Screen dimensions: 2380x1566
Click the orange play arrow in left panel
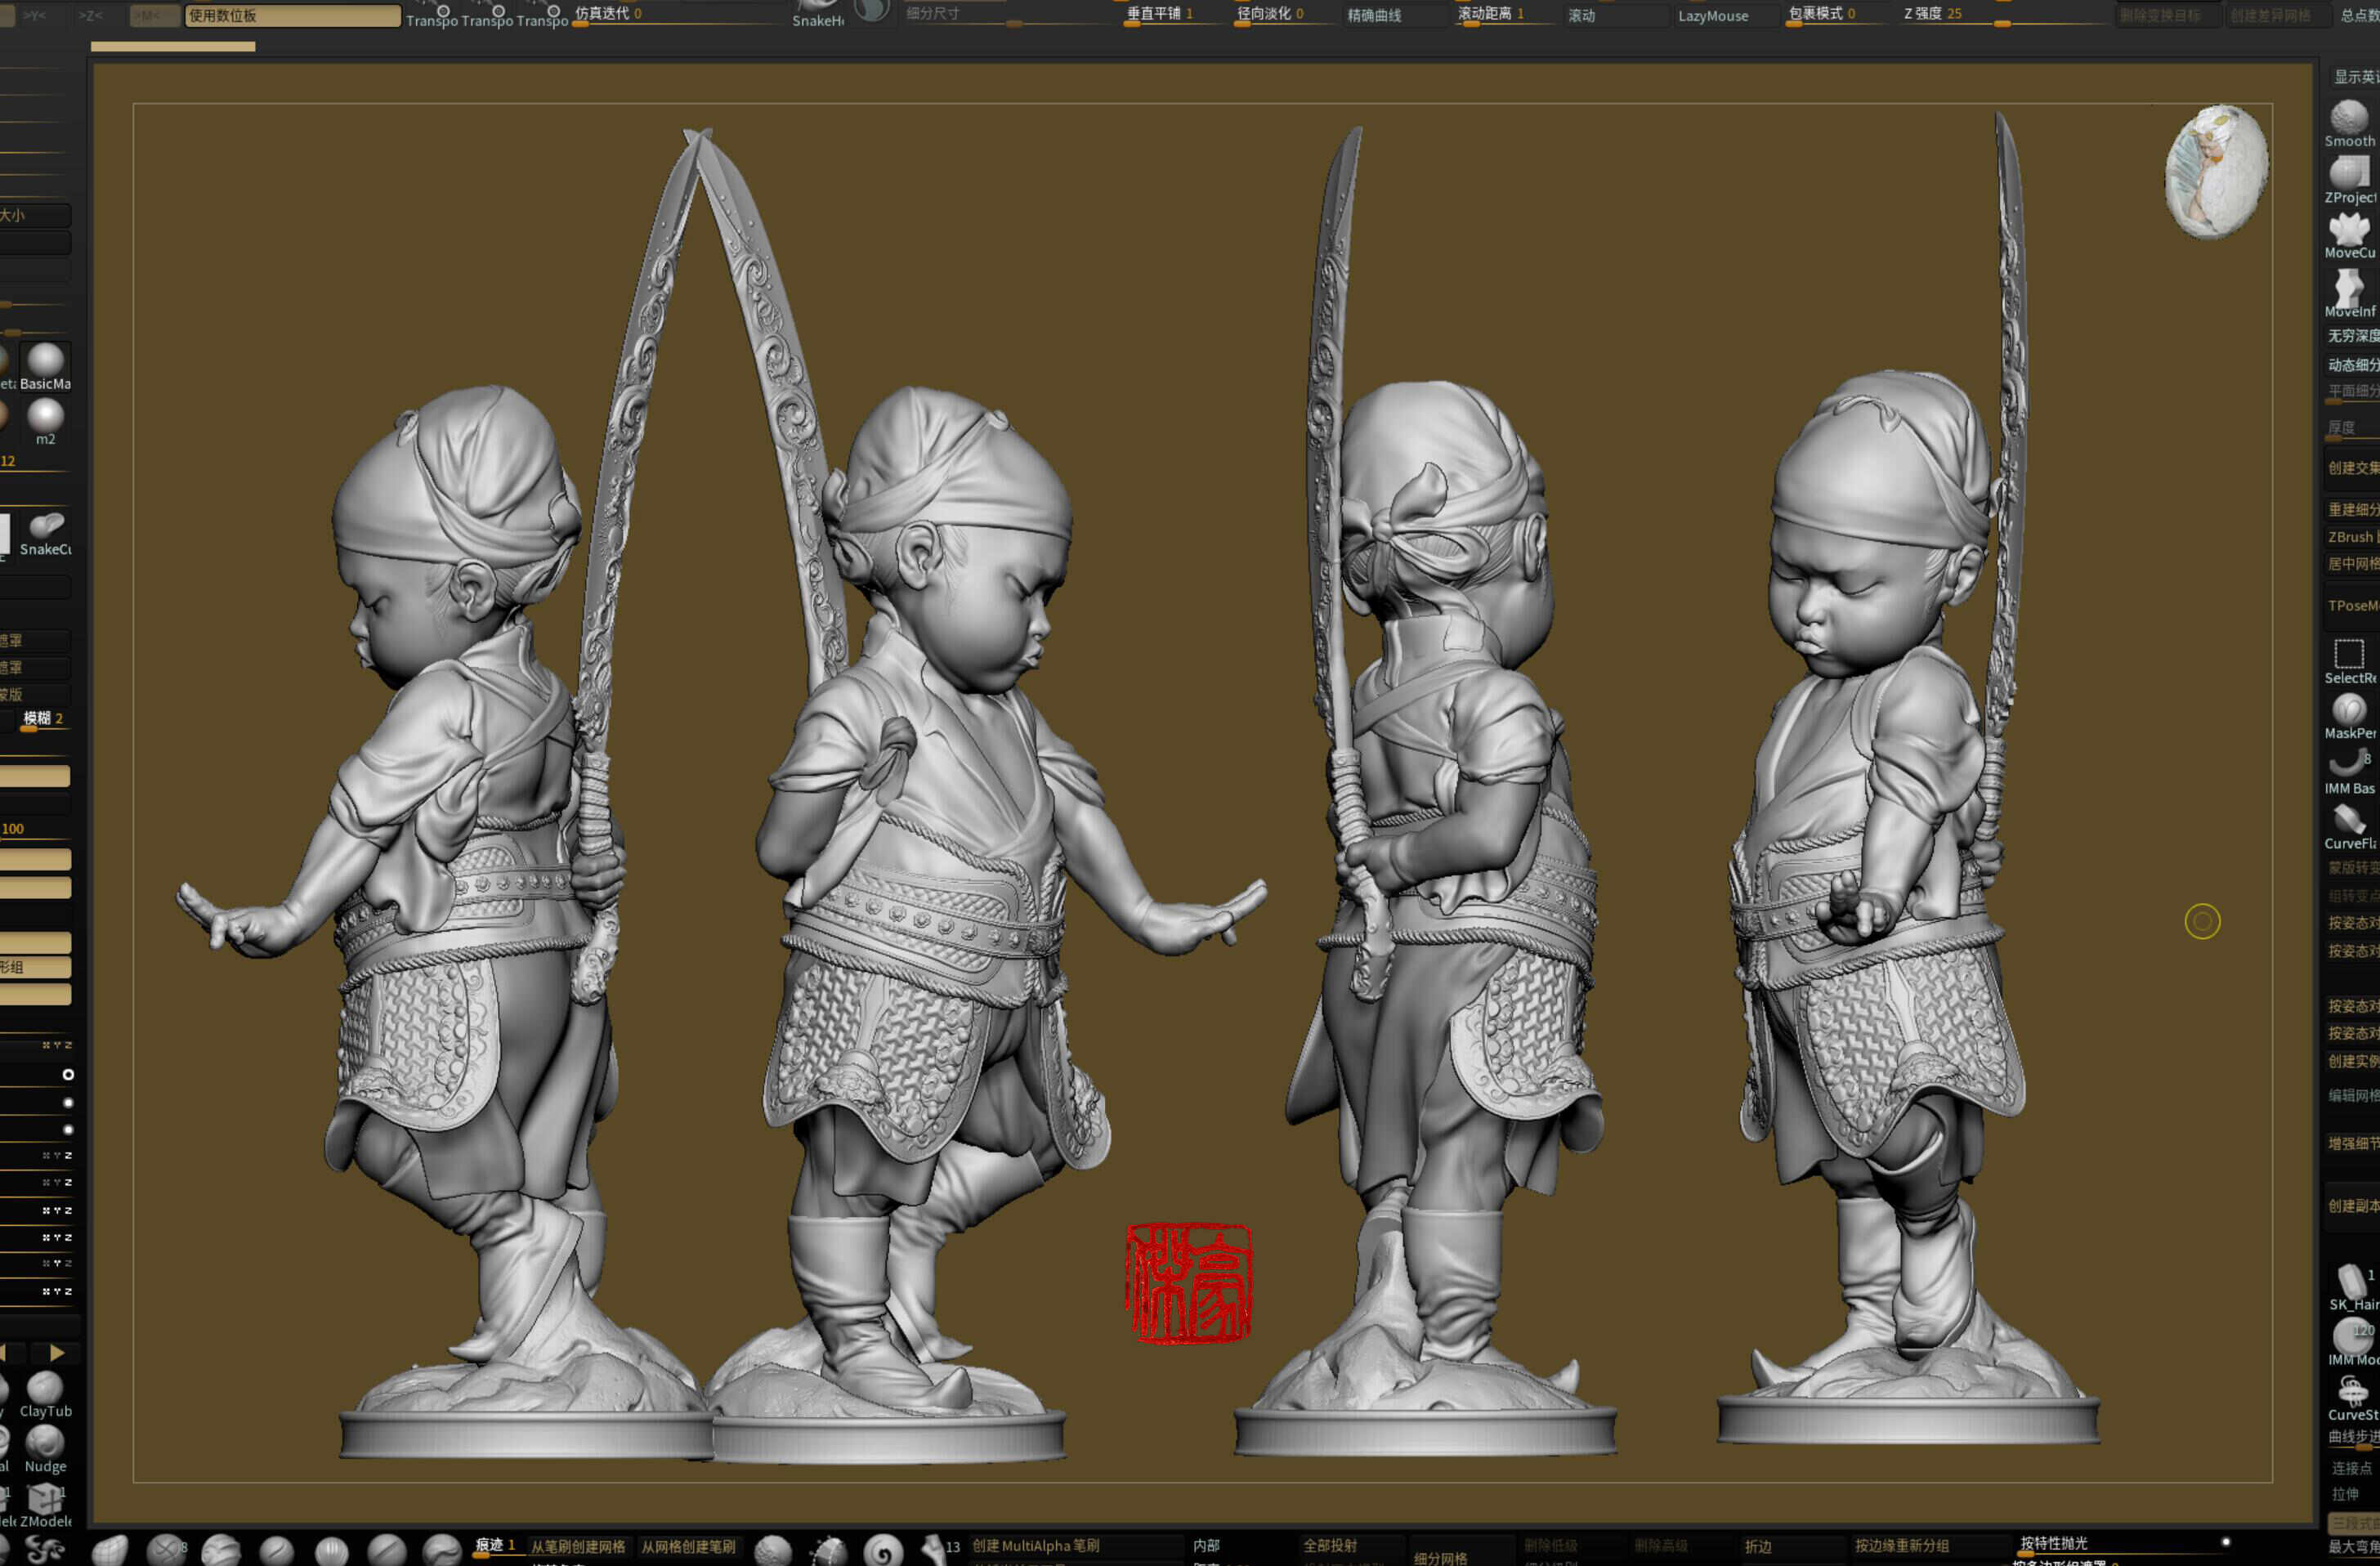click(x=57, y=1352)
